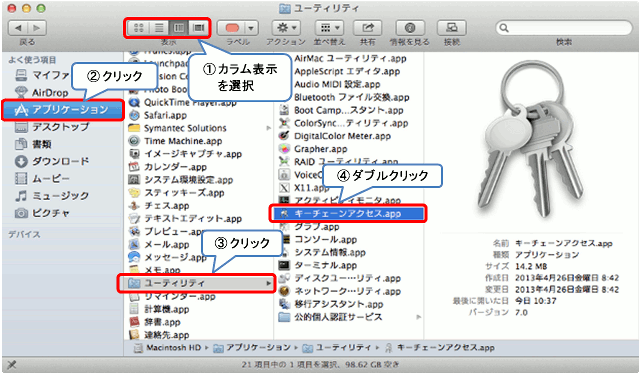The image size is (640, 374).
Task: Switch to list view
Action: (x=159, y=28)
